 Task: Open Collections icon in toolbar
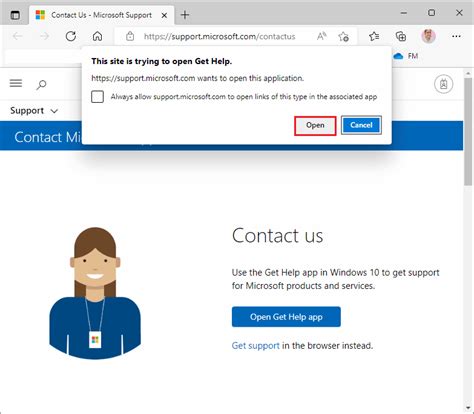click(401, 36)
